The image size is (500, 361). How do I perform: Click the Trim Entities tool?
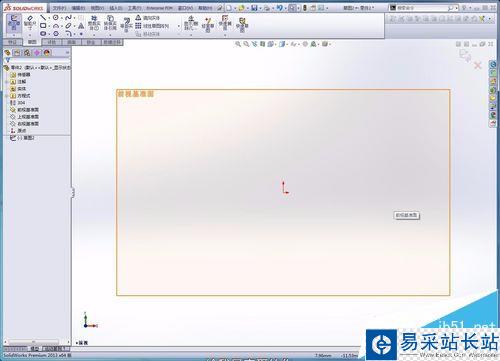tap(94, 23)
